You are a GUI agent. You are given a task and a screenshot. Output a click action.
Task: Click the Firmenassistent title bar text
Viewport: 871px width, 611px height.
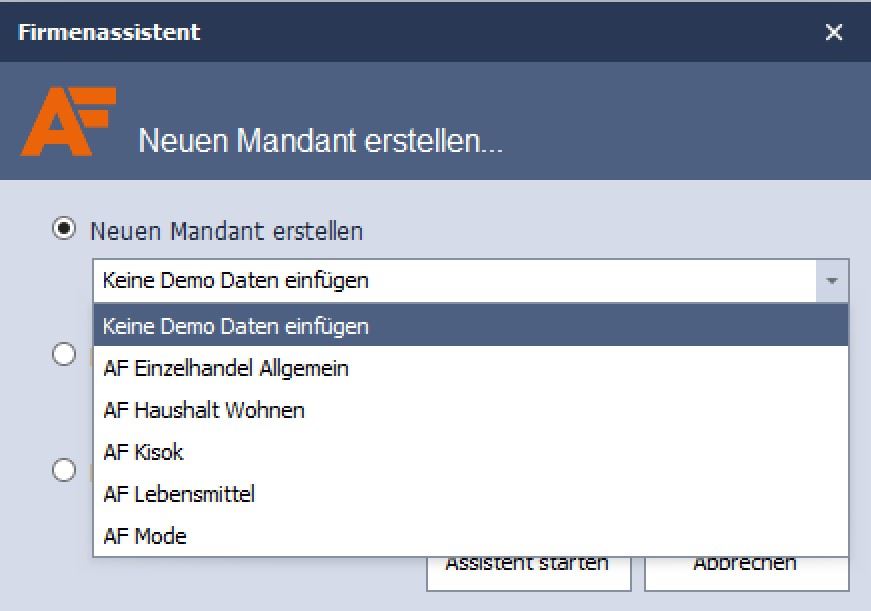click(x=109, y=32)
